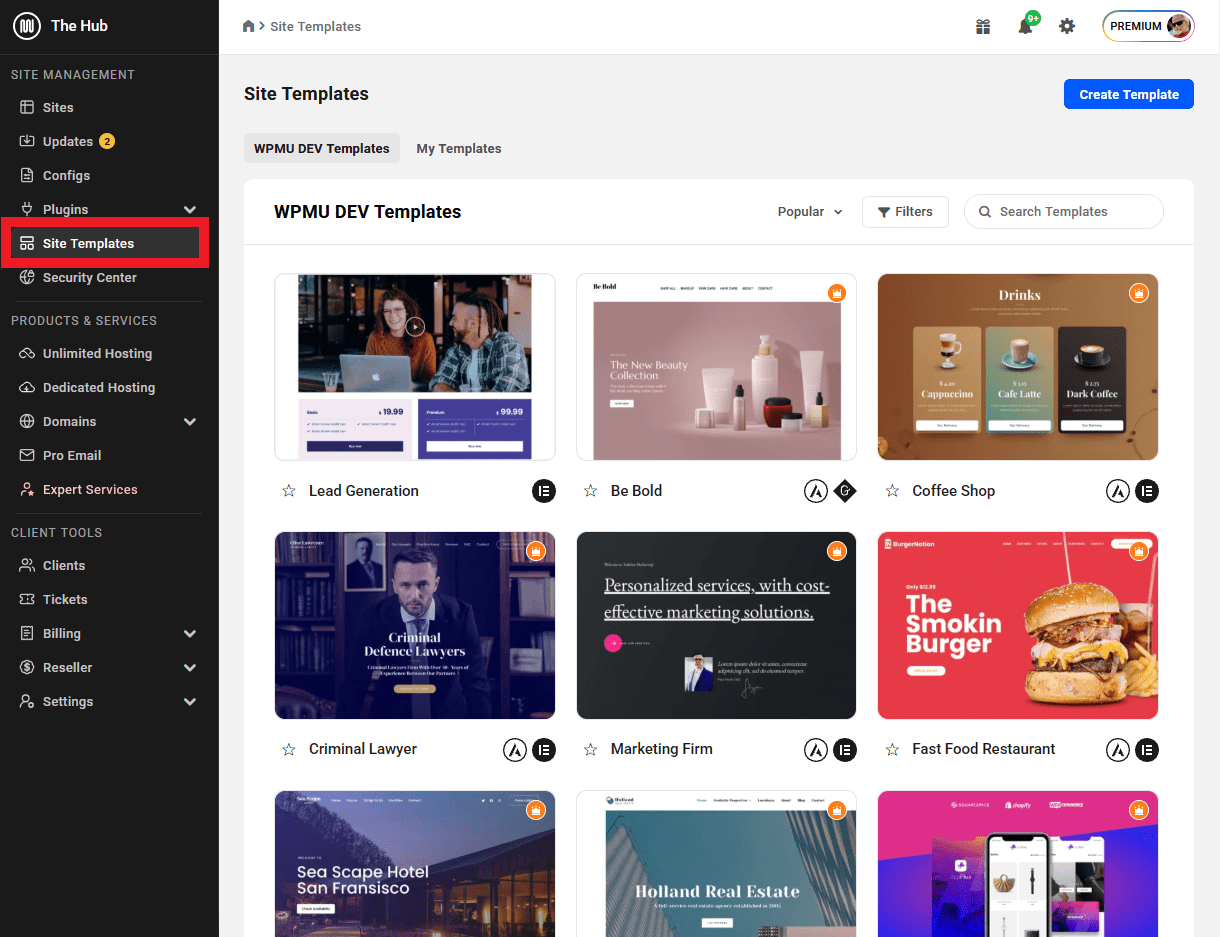Click Astra icon on Marketing Firm
Viewport: 1220px width, 937px height.
point(816,749)
